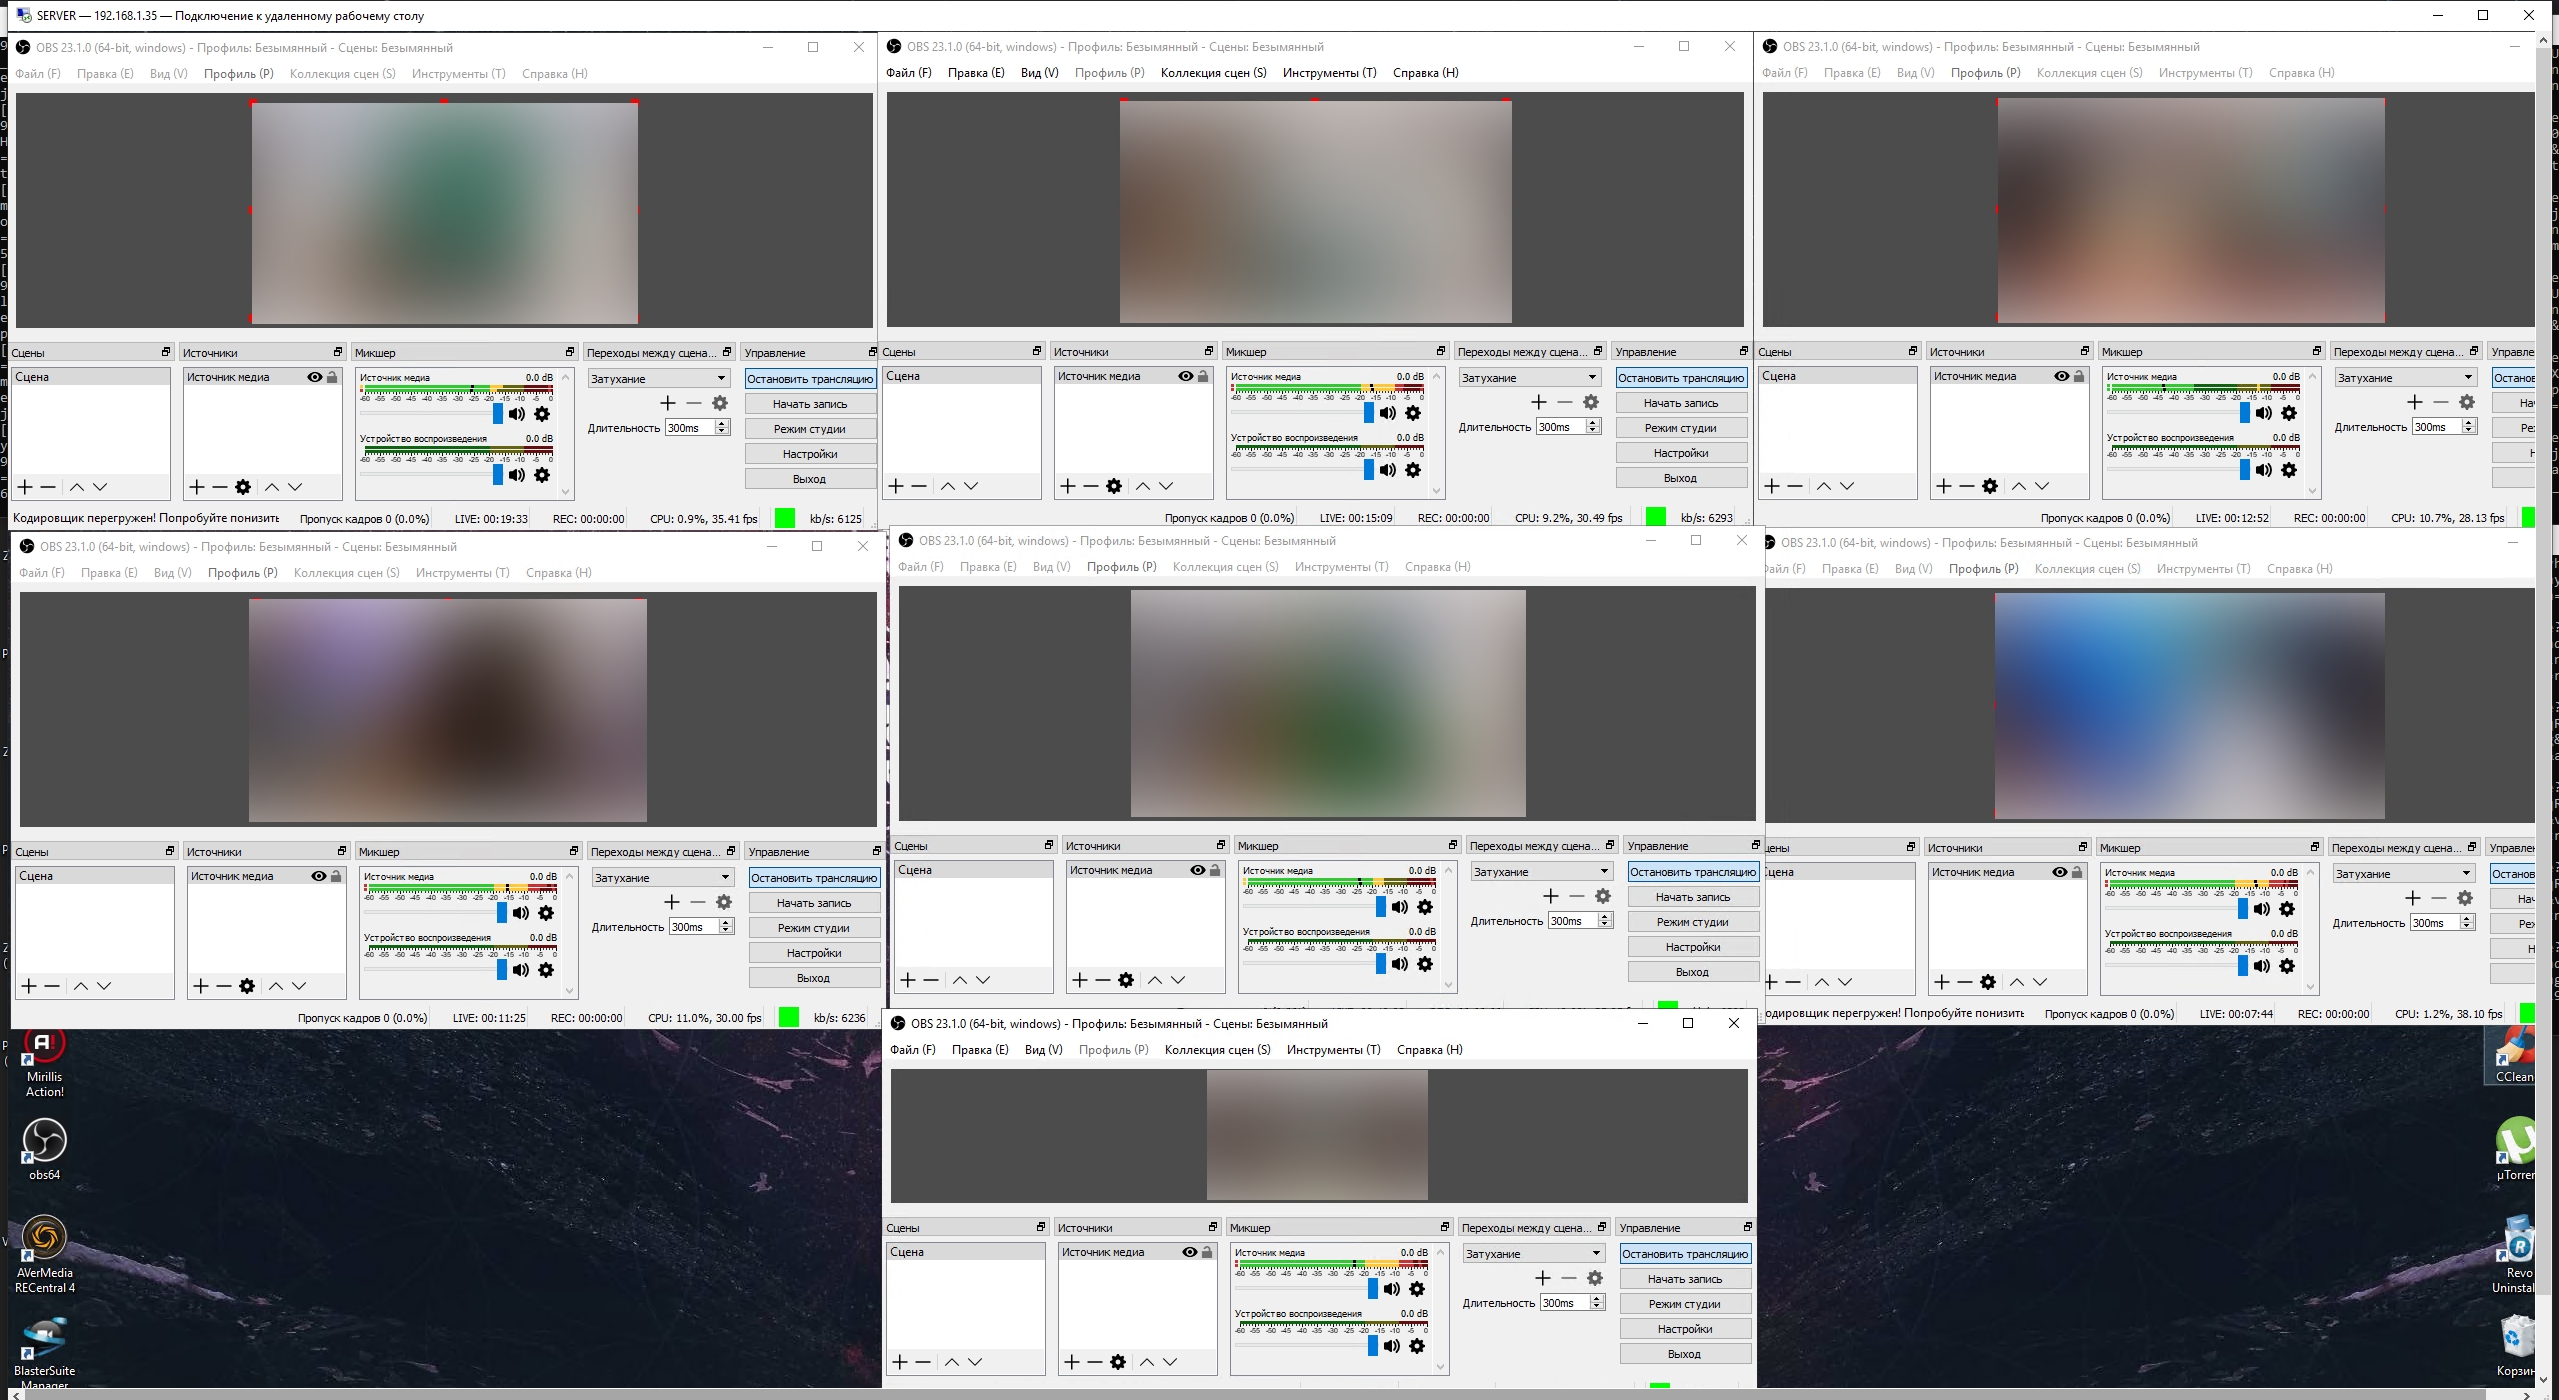
Task: Click Остановить трансляцию in bottom-center OBS window
Action: click(1685, 1253)
